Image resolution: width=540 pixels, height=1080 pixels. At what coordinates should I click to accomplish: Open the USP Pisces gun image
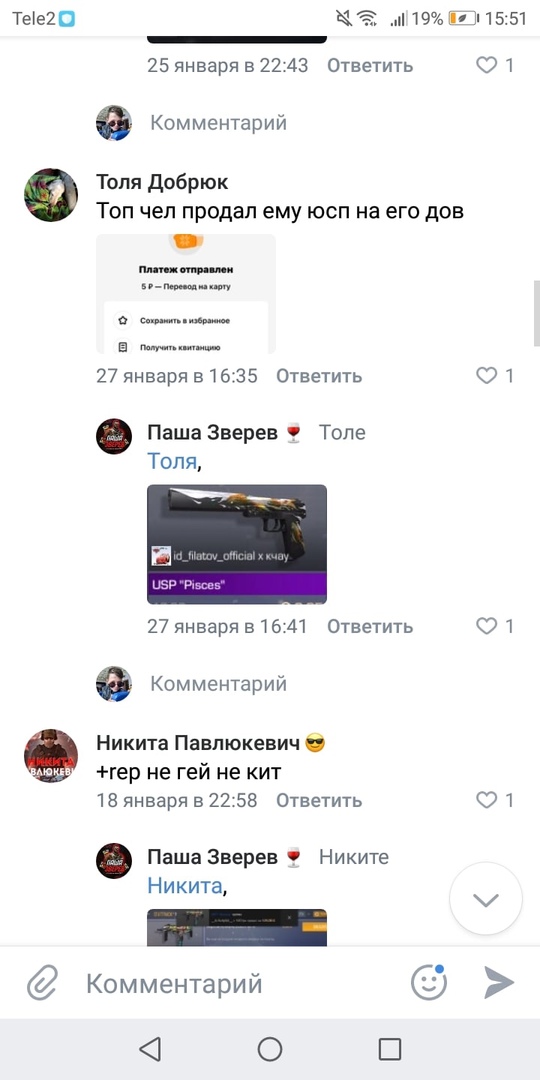[237, 544]
